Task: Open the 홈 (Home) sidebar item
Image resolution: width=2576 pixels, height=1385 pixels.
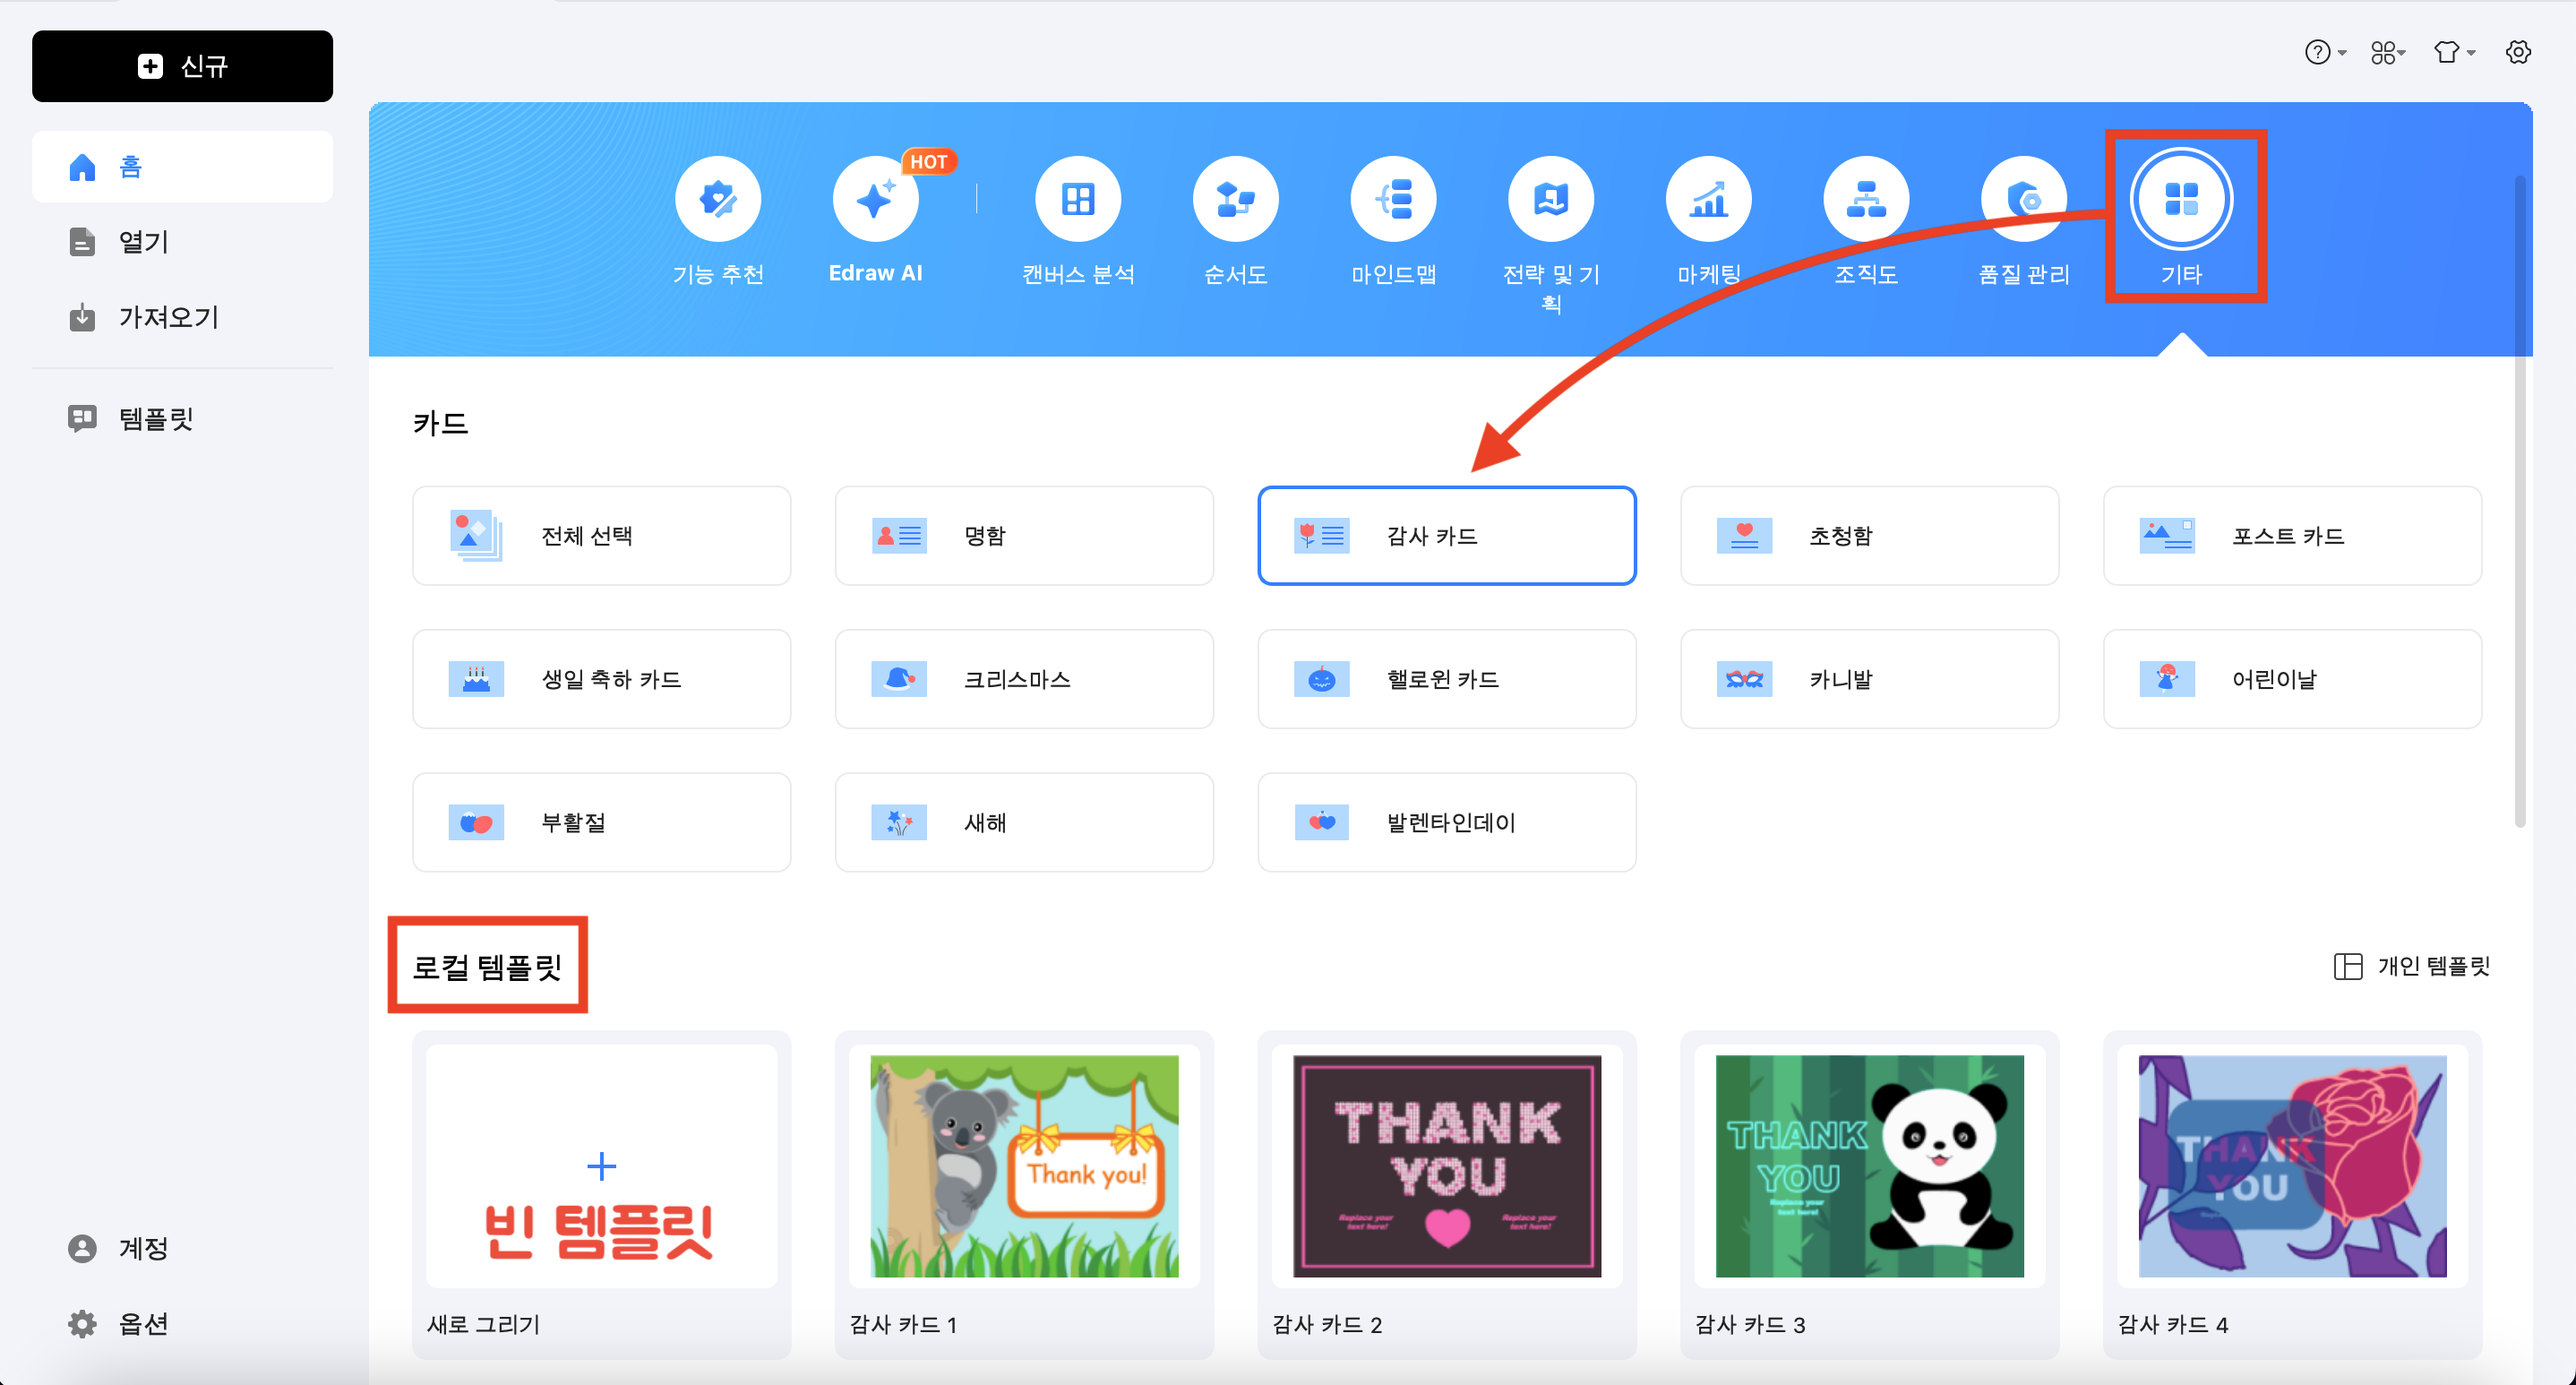Action: (182, 167)
